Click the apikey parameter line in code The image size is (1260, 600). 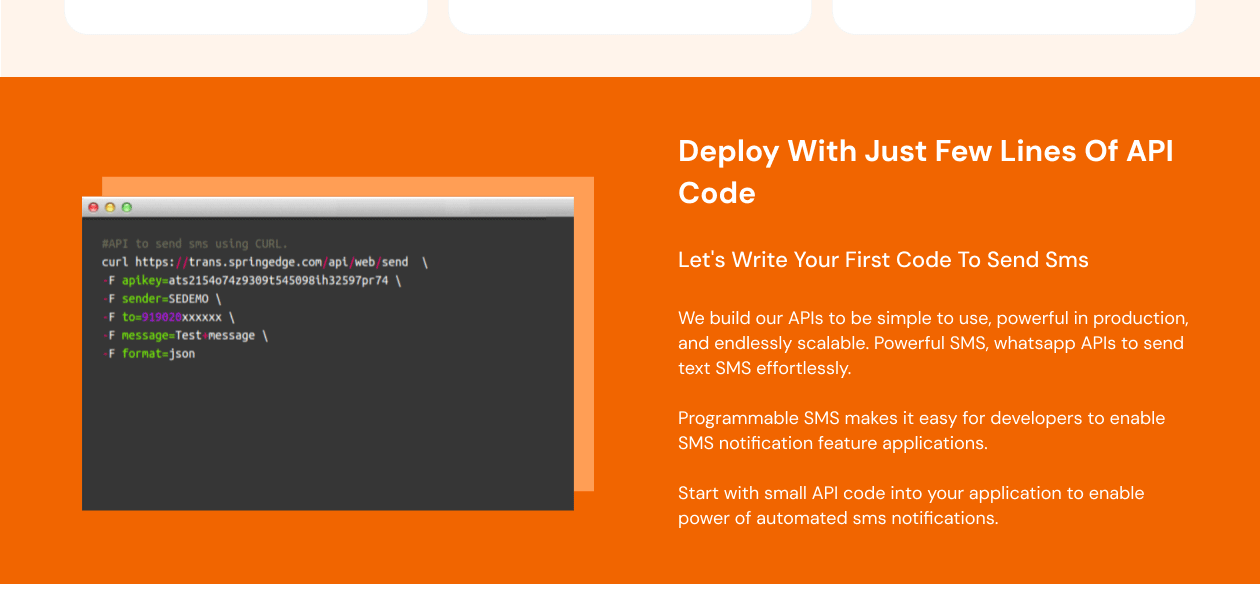250,281
